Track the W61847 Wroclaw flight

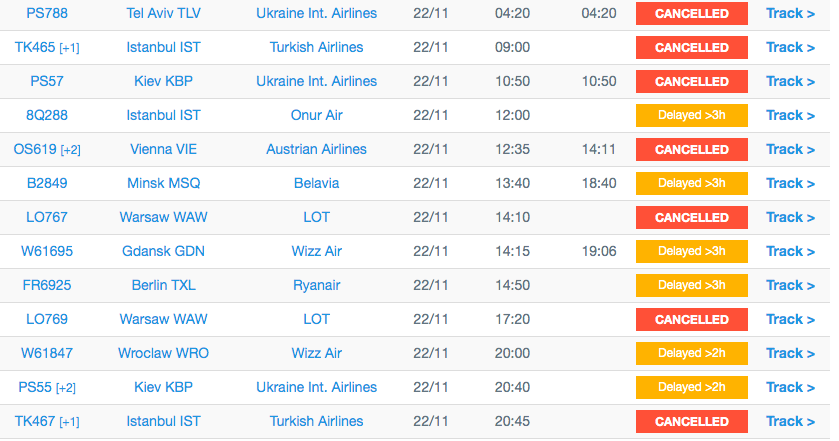tap(790, 353)
